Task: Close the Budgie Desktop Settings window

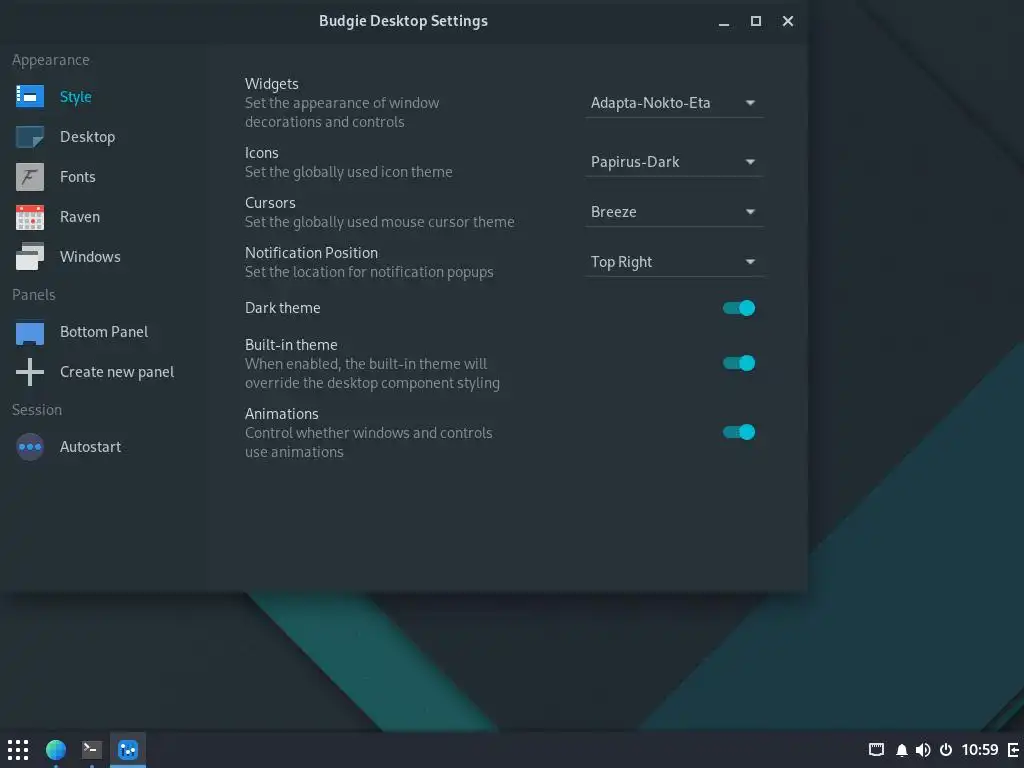Action: [788, 22]
